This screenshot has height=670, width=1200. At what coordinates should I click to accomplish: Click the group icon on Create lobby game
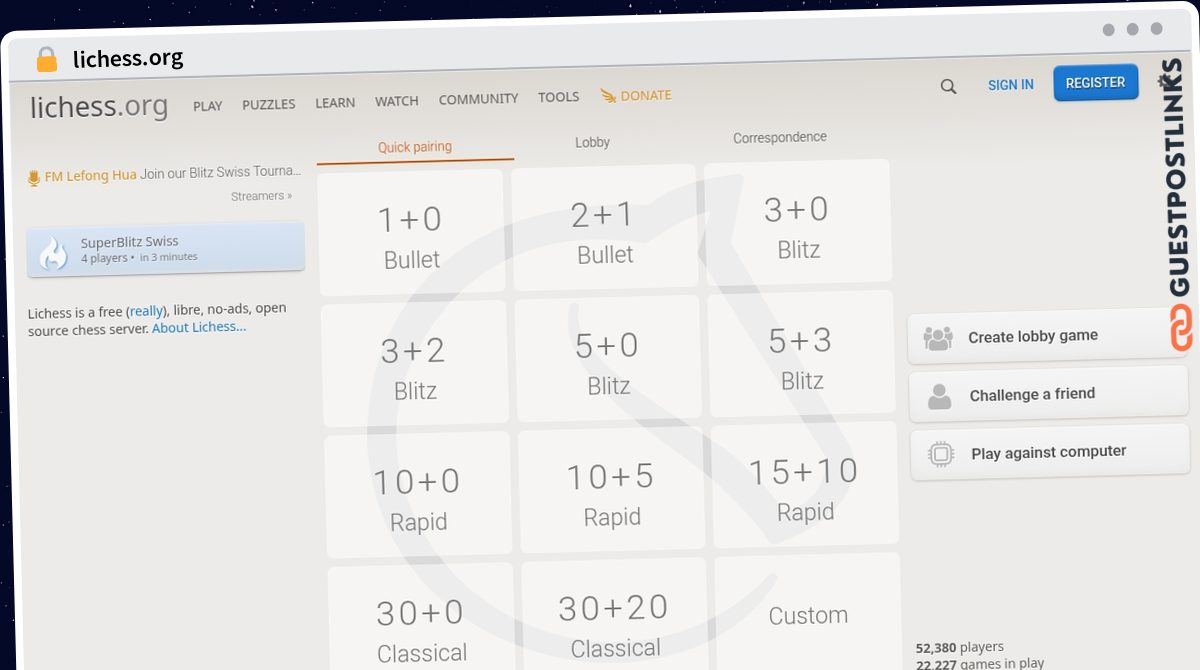(938, 339)
